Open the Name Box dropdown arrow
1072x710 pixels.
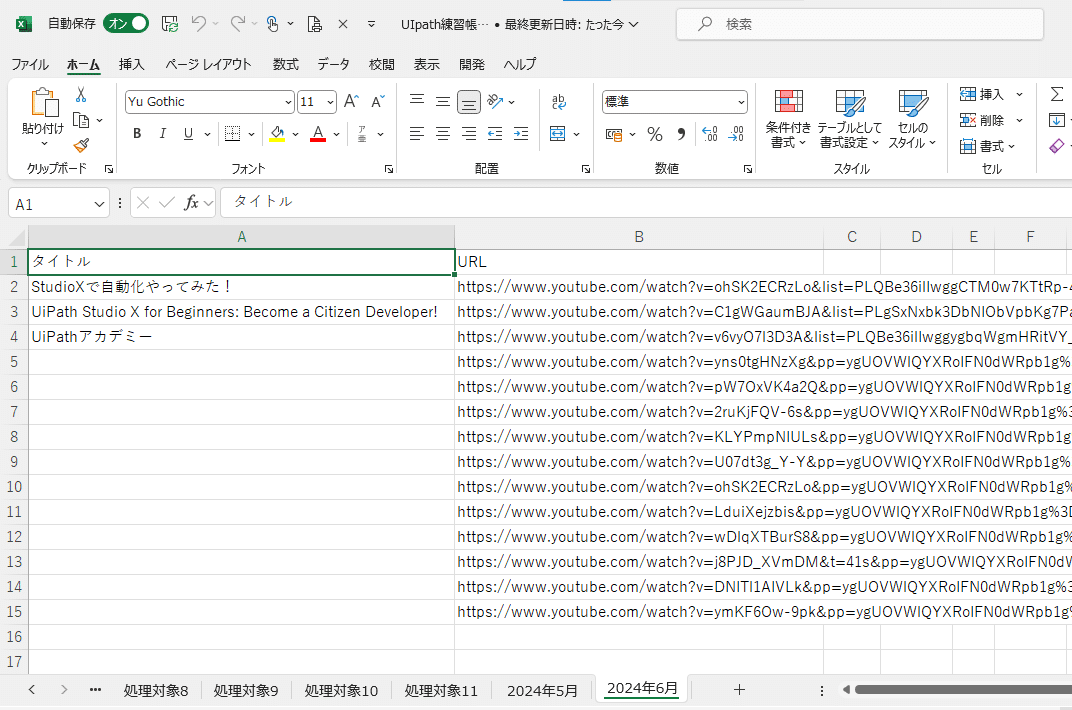(99, 204)
